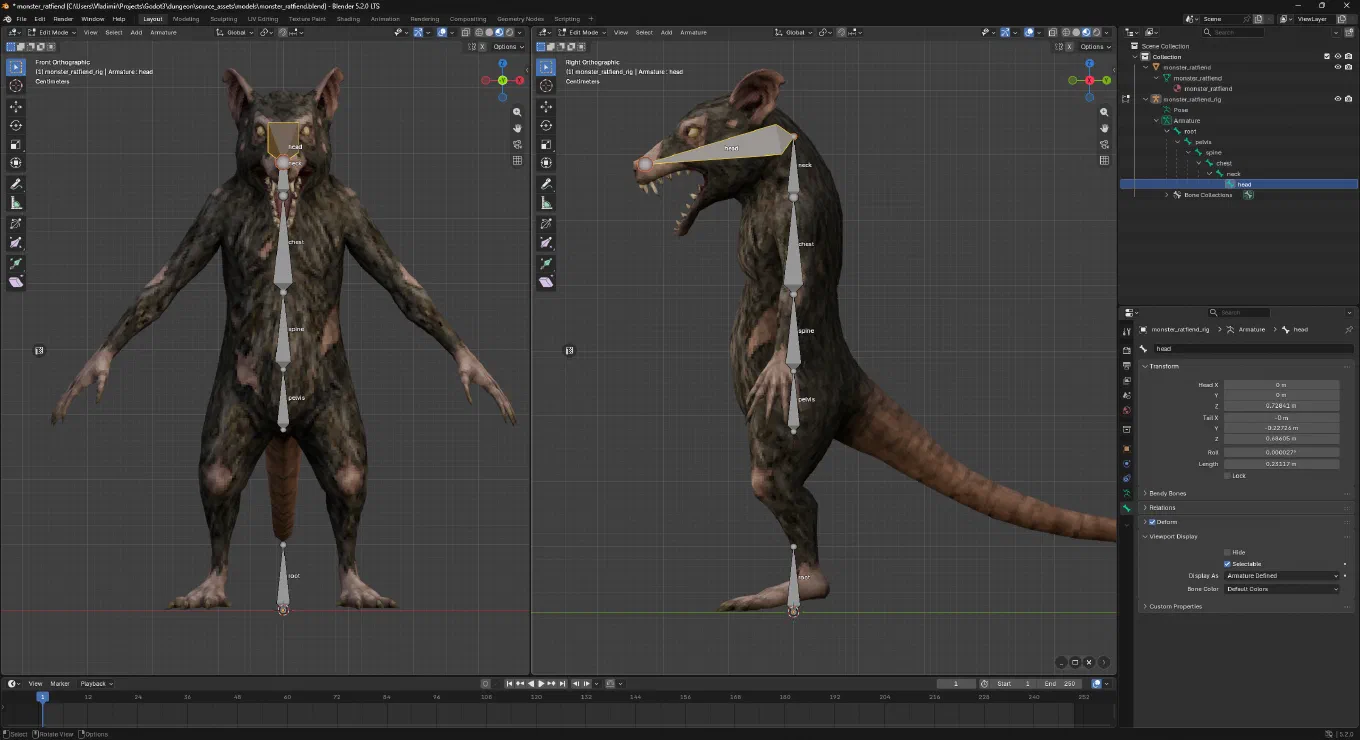Hide monster_ratfiend_rig with its eye icon
This screenshot has height=740, width=1360.
click(x=1337, y=99)
